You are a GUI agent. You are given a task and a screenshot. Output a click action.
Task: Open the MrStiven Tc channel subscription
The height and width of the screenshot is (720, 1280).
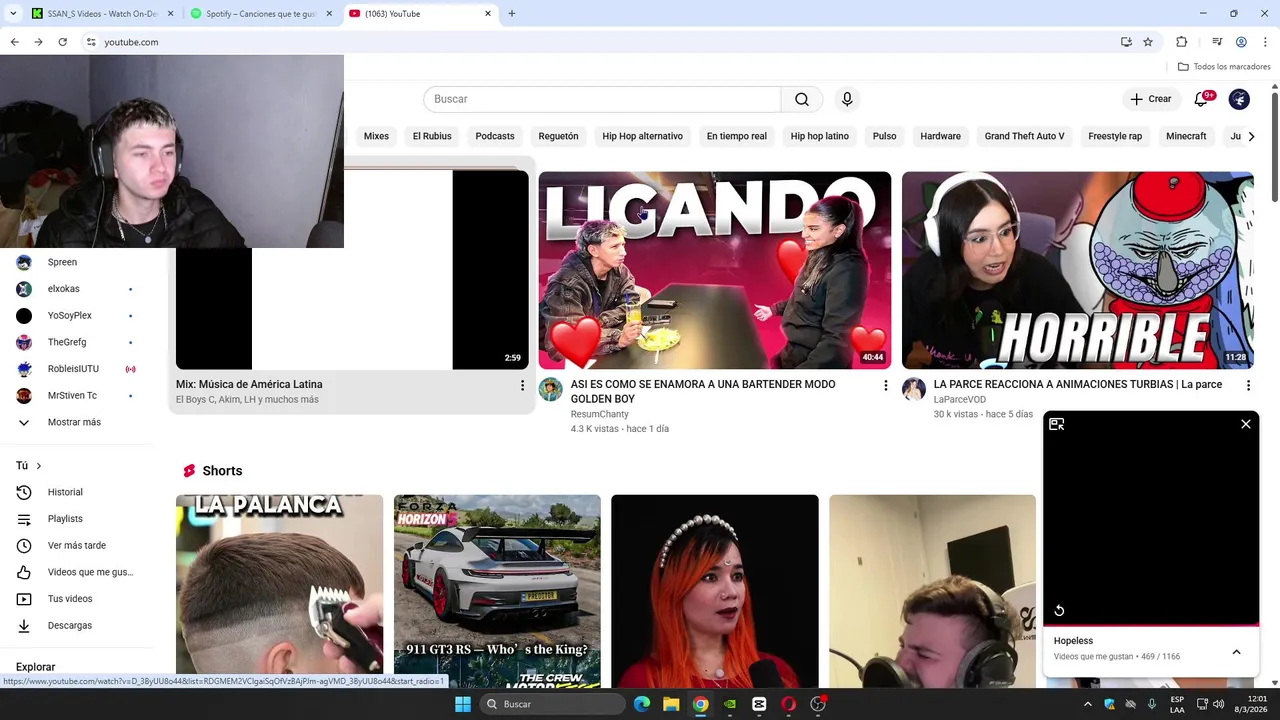tap(74, 395)
